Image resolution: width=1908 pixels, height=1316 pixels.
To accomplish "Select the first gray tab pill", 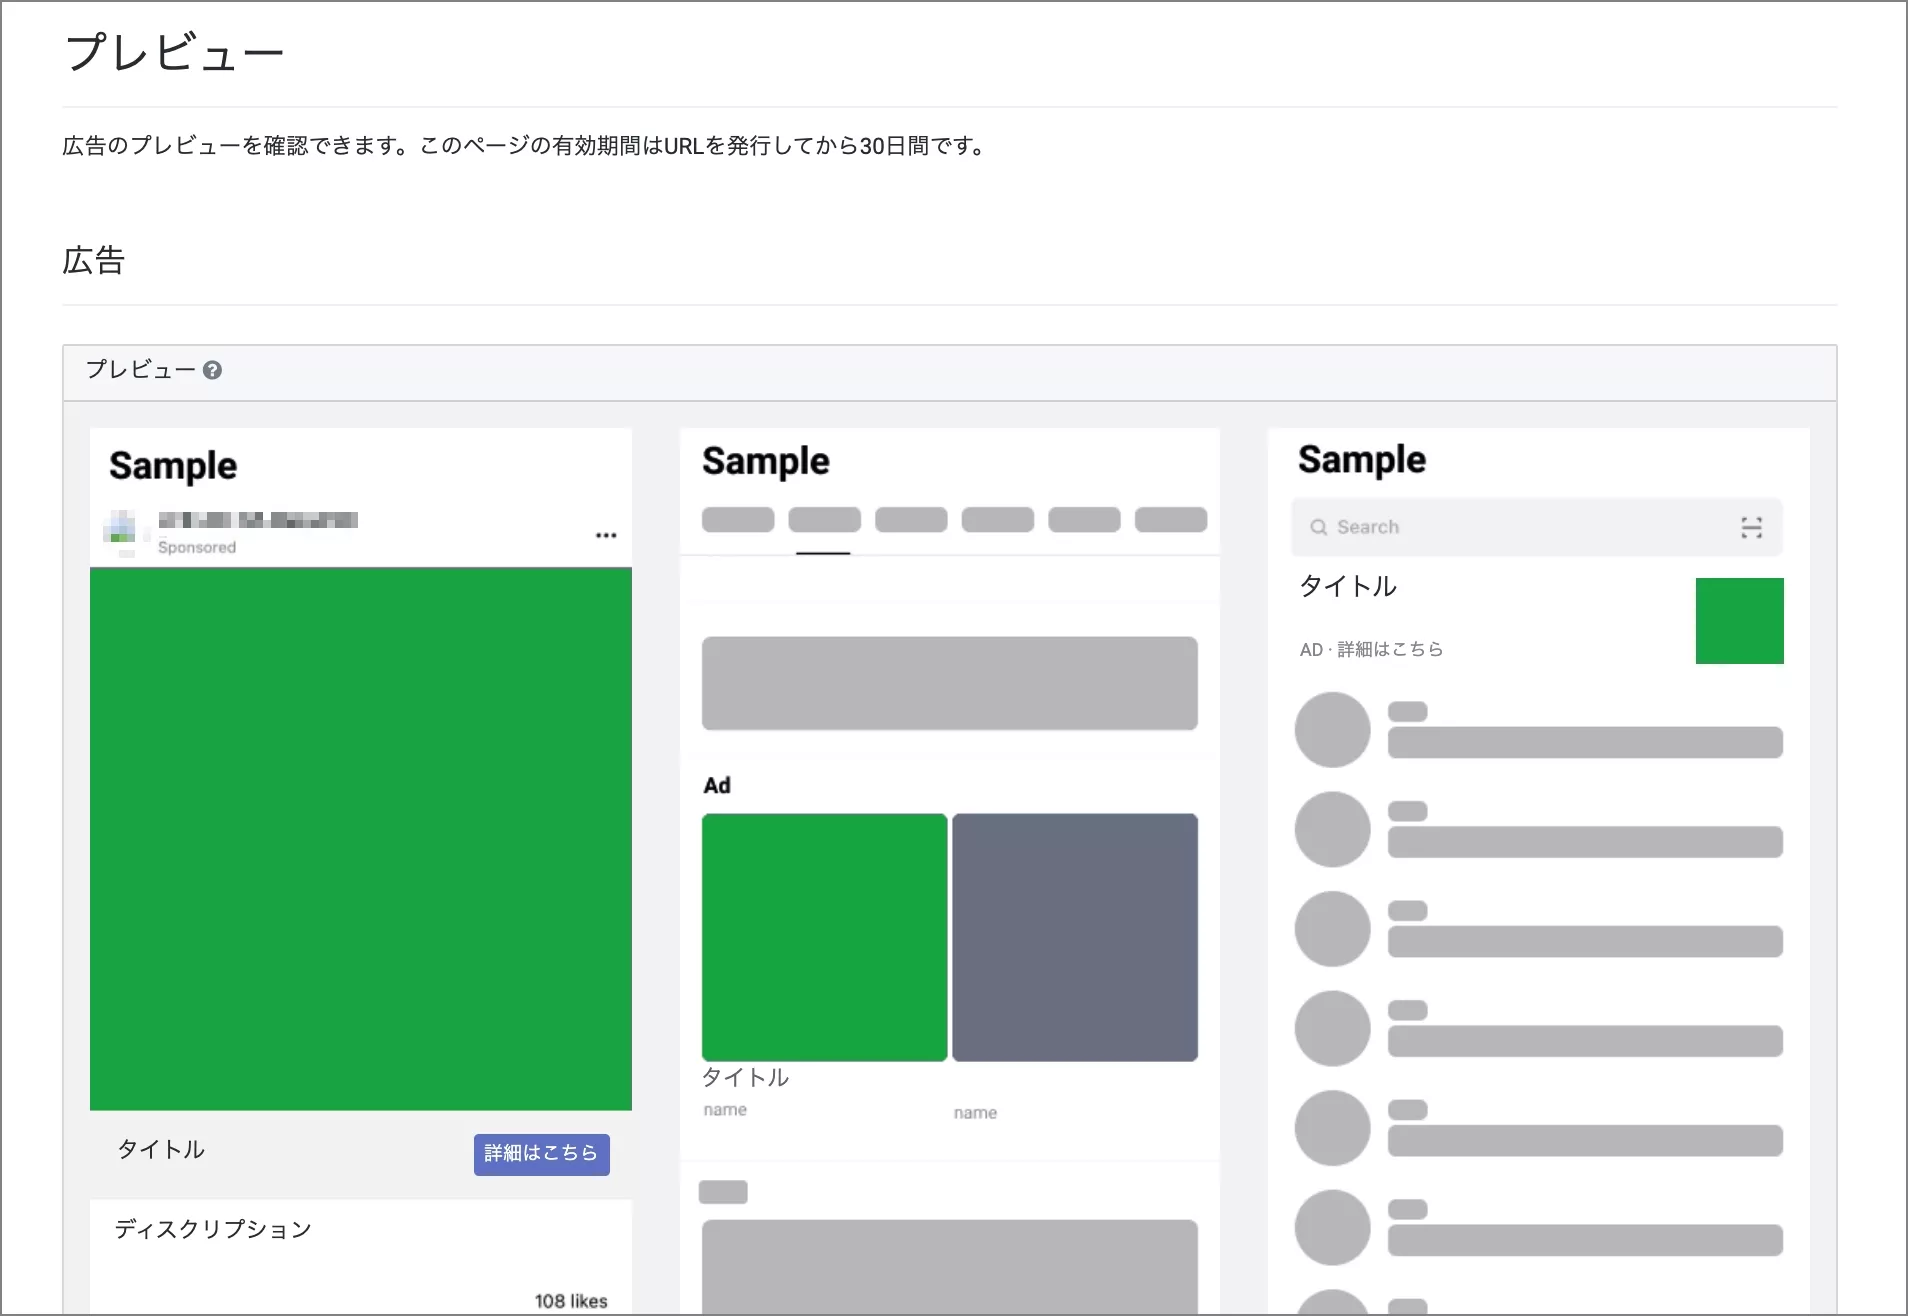I will (738, 520).
